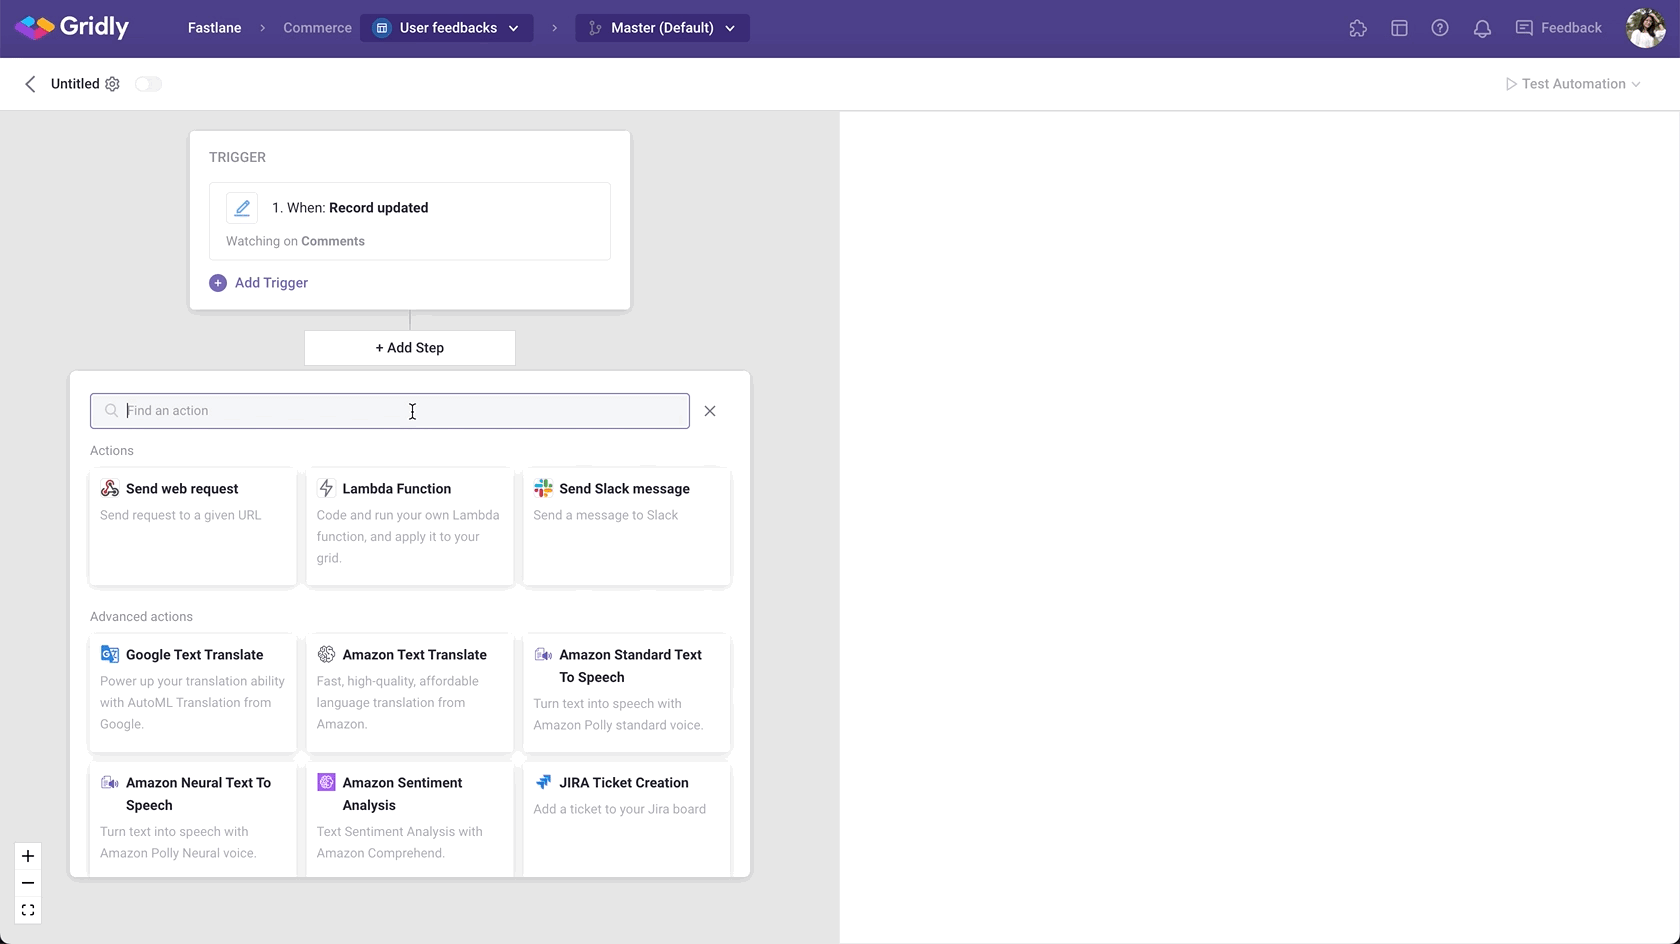Screen dimensions: 1680x944
Task: Click the + Add Step button
Action: 410,348
